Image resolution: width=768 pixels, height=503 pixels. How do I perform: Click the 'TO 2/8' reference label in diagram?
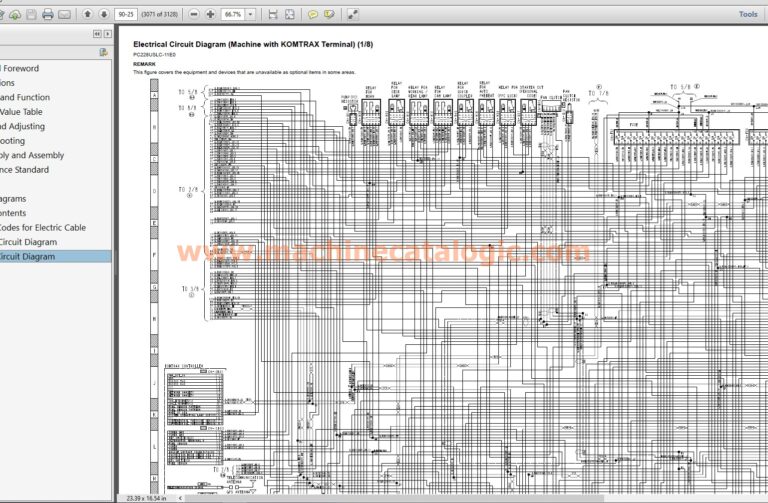click(x=188, y=190)
